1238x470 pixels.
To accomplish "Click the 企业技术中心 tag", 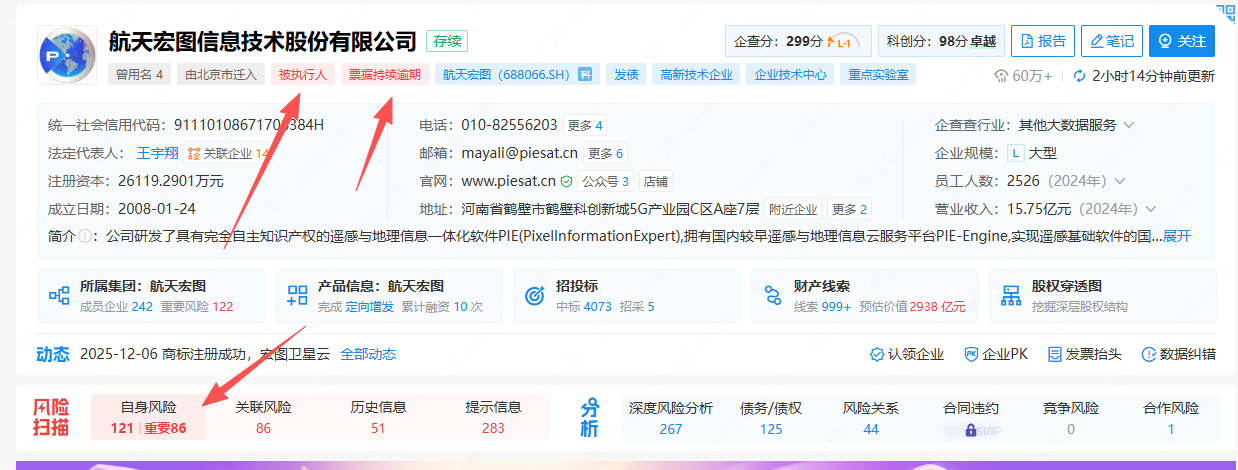I will tap(790, 74).
